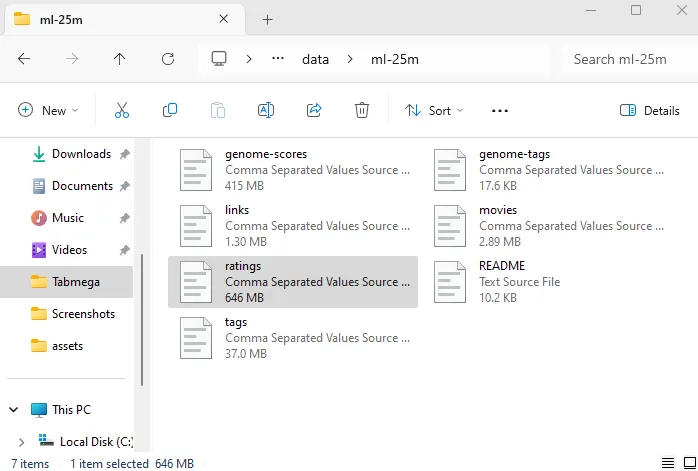Expand the Local Disk (C:) node
The height and width of the screenshot is (471, 698).
click(22, 441)
